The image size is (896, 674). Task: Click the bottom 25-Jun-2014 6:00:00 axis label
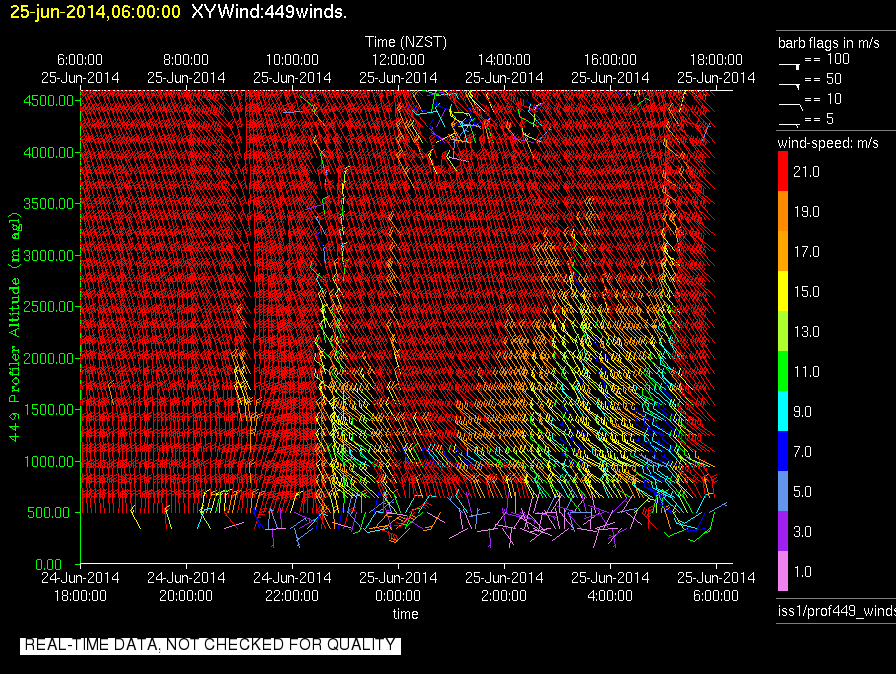click(716, 587)
